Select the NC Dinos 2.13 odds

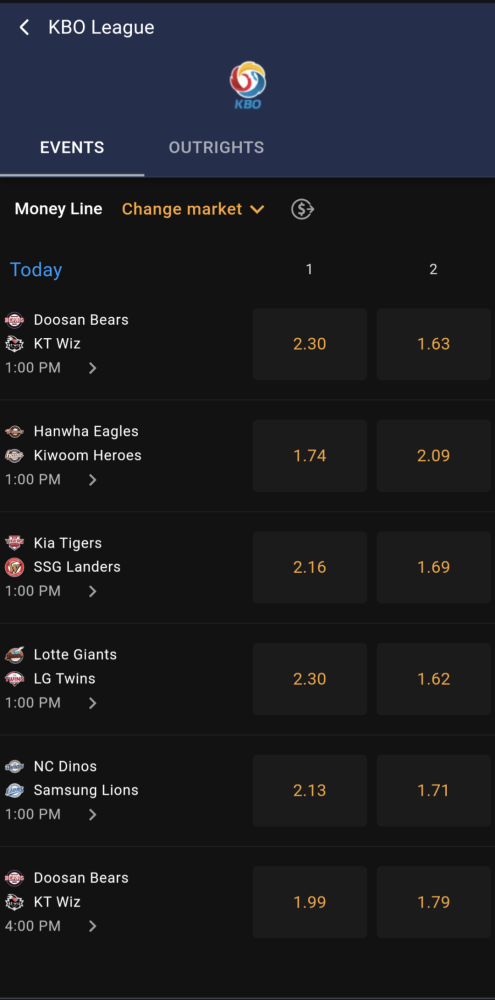(x=309, y=790)
